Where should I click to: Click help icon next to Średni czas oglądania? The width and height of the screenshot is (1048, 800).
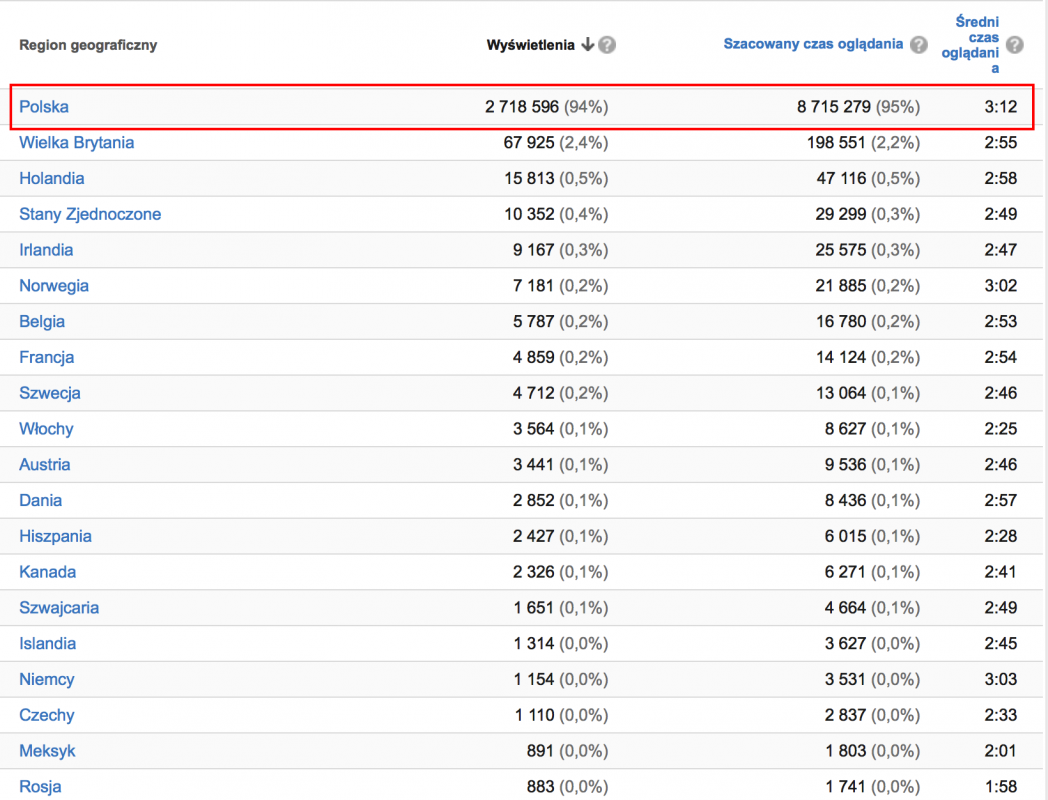click(1014, 45)
